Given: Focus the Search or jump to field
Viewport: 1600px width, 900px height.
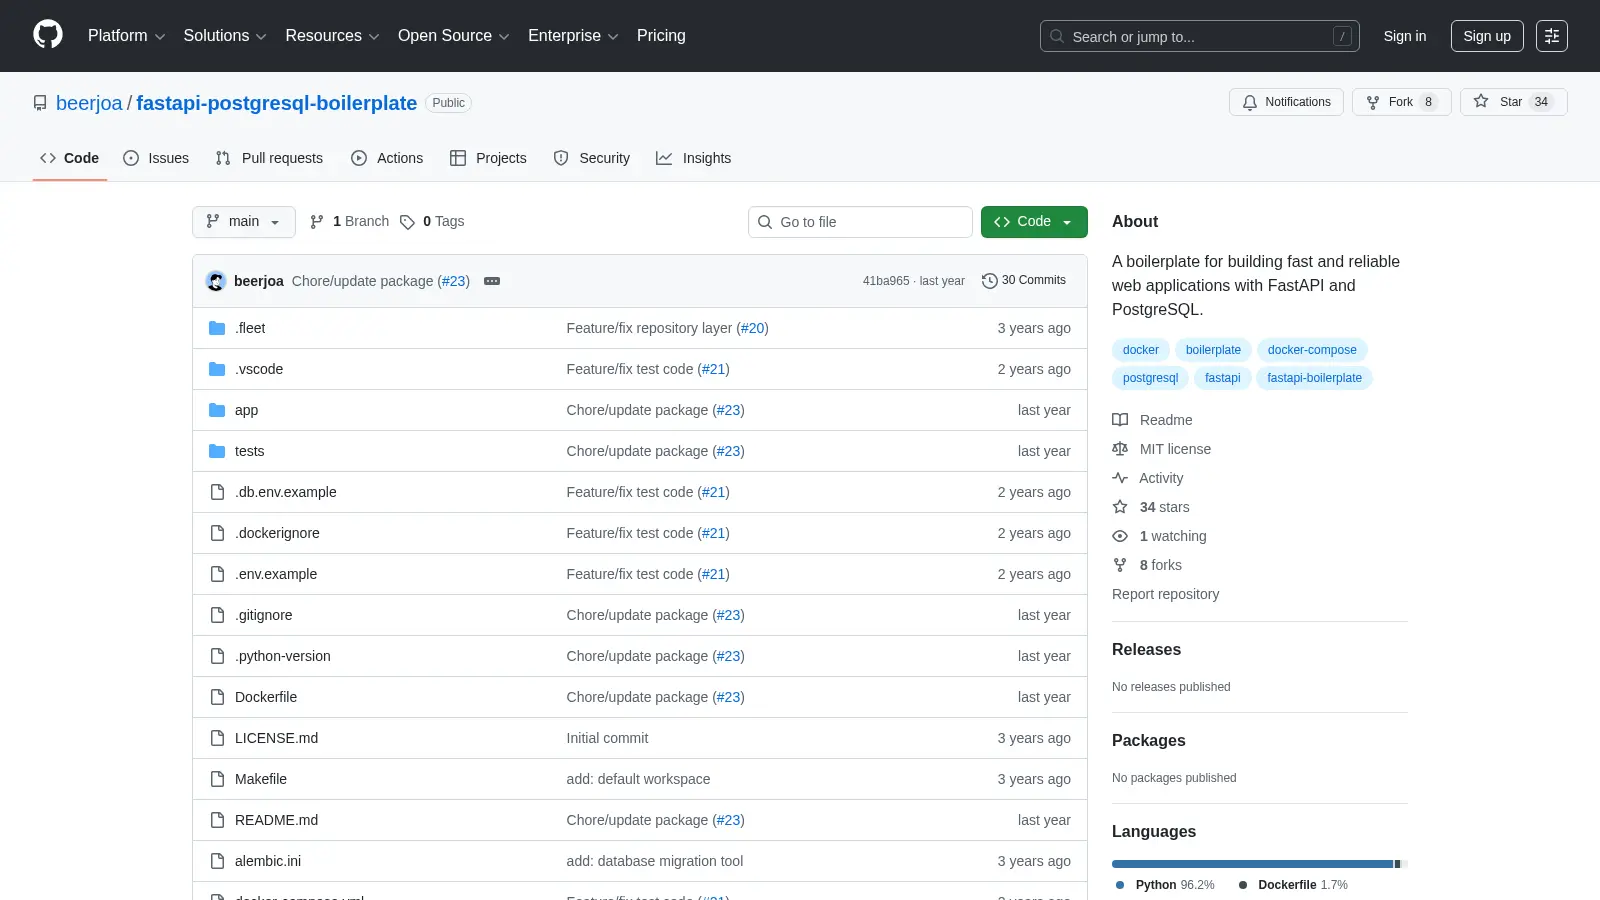Looking at the screenshot, I should point(1200,36).
